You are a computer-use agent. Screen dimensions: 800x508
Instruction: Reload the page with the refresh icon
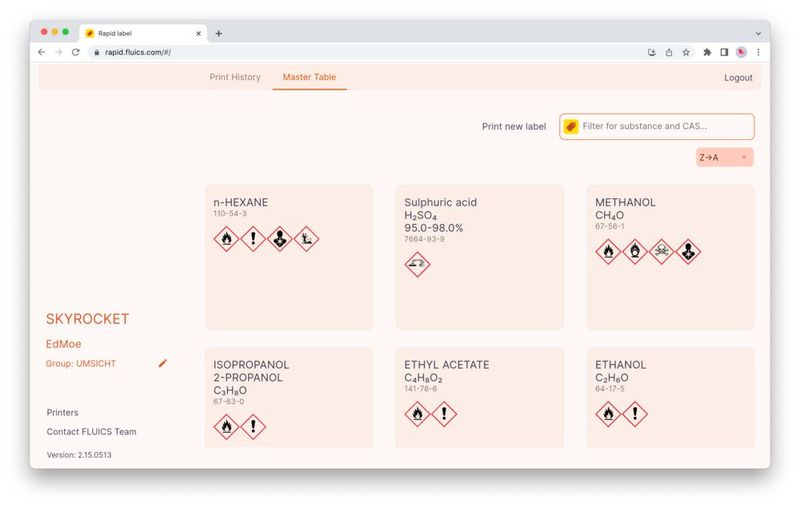click(76, 52)
